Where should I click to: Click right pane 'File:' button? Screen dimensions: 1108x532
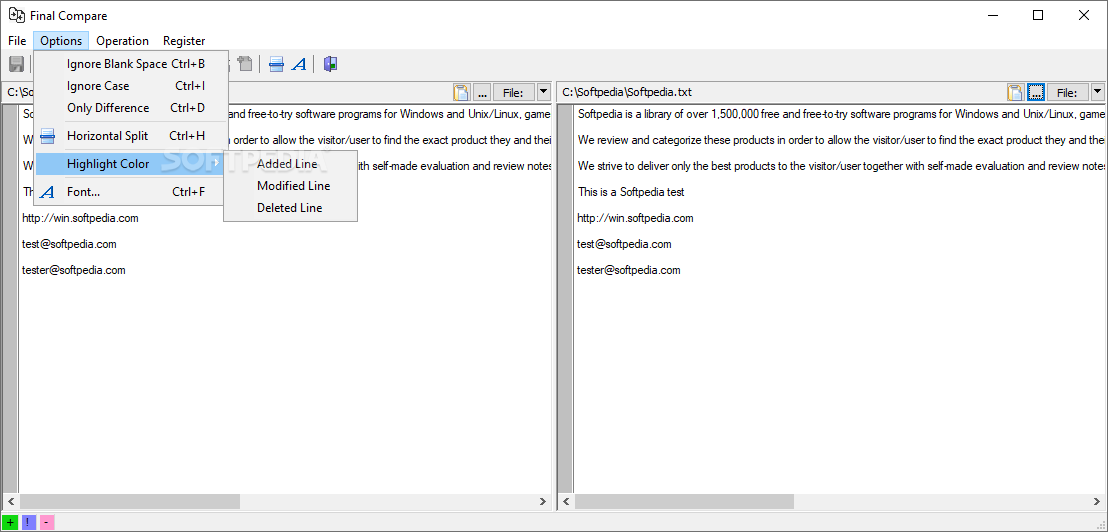click(x=1068, y=92)
